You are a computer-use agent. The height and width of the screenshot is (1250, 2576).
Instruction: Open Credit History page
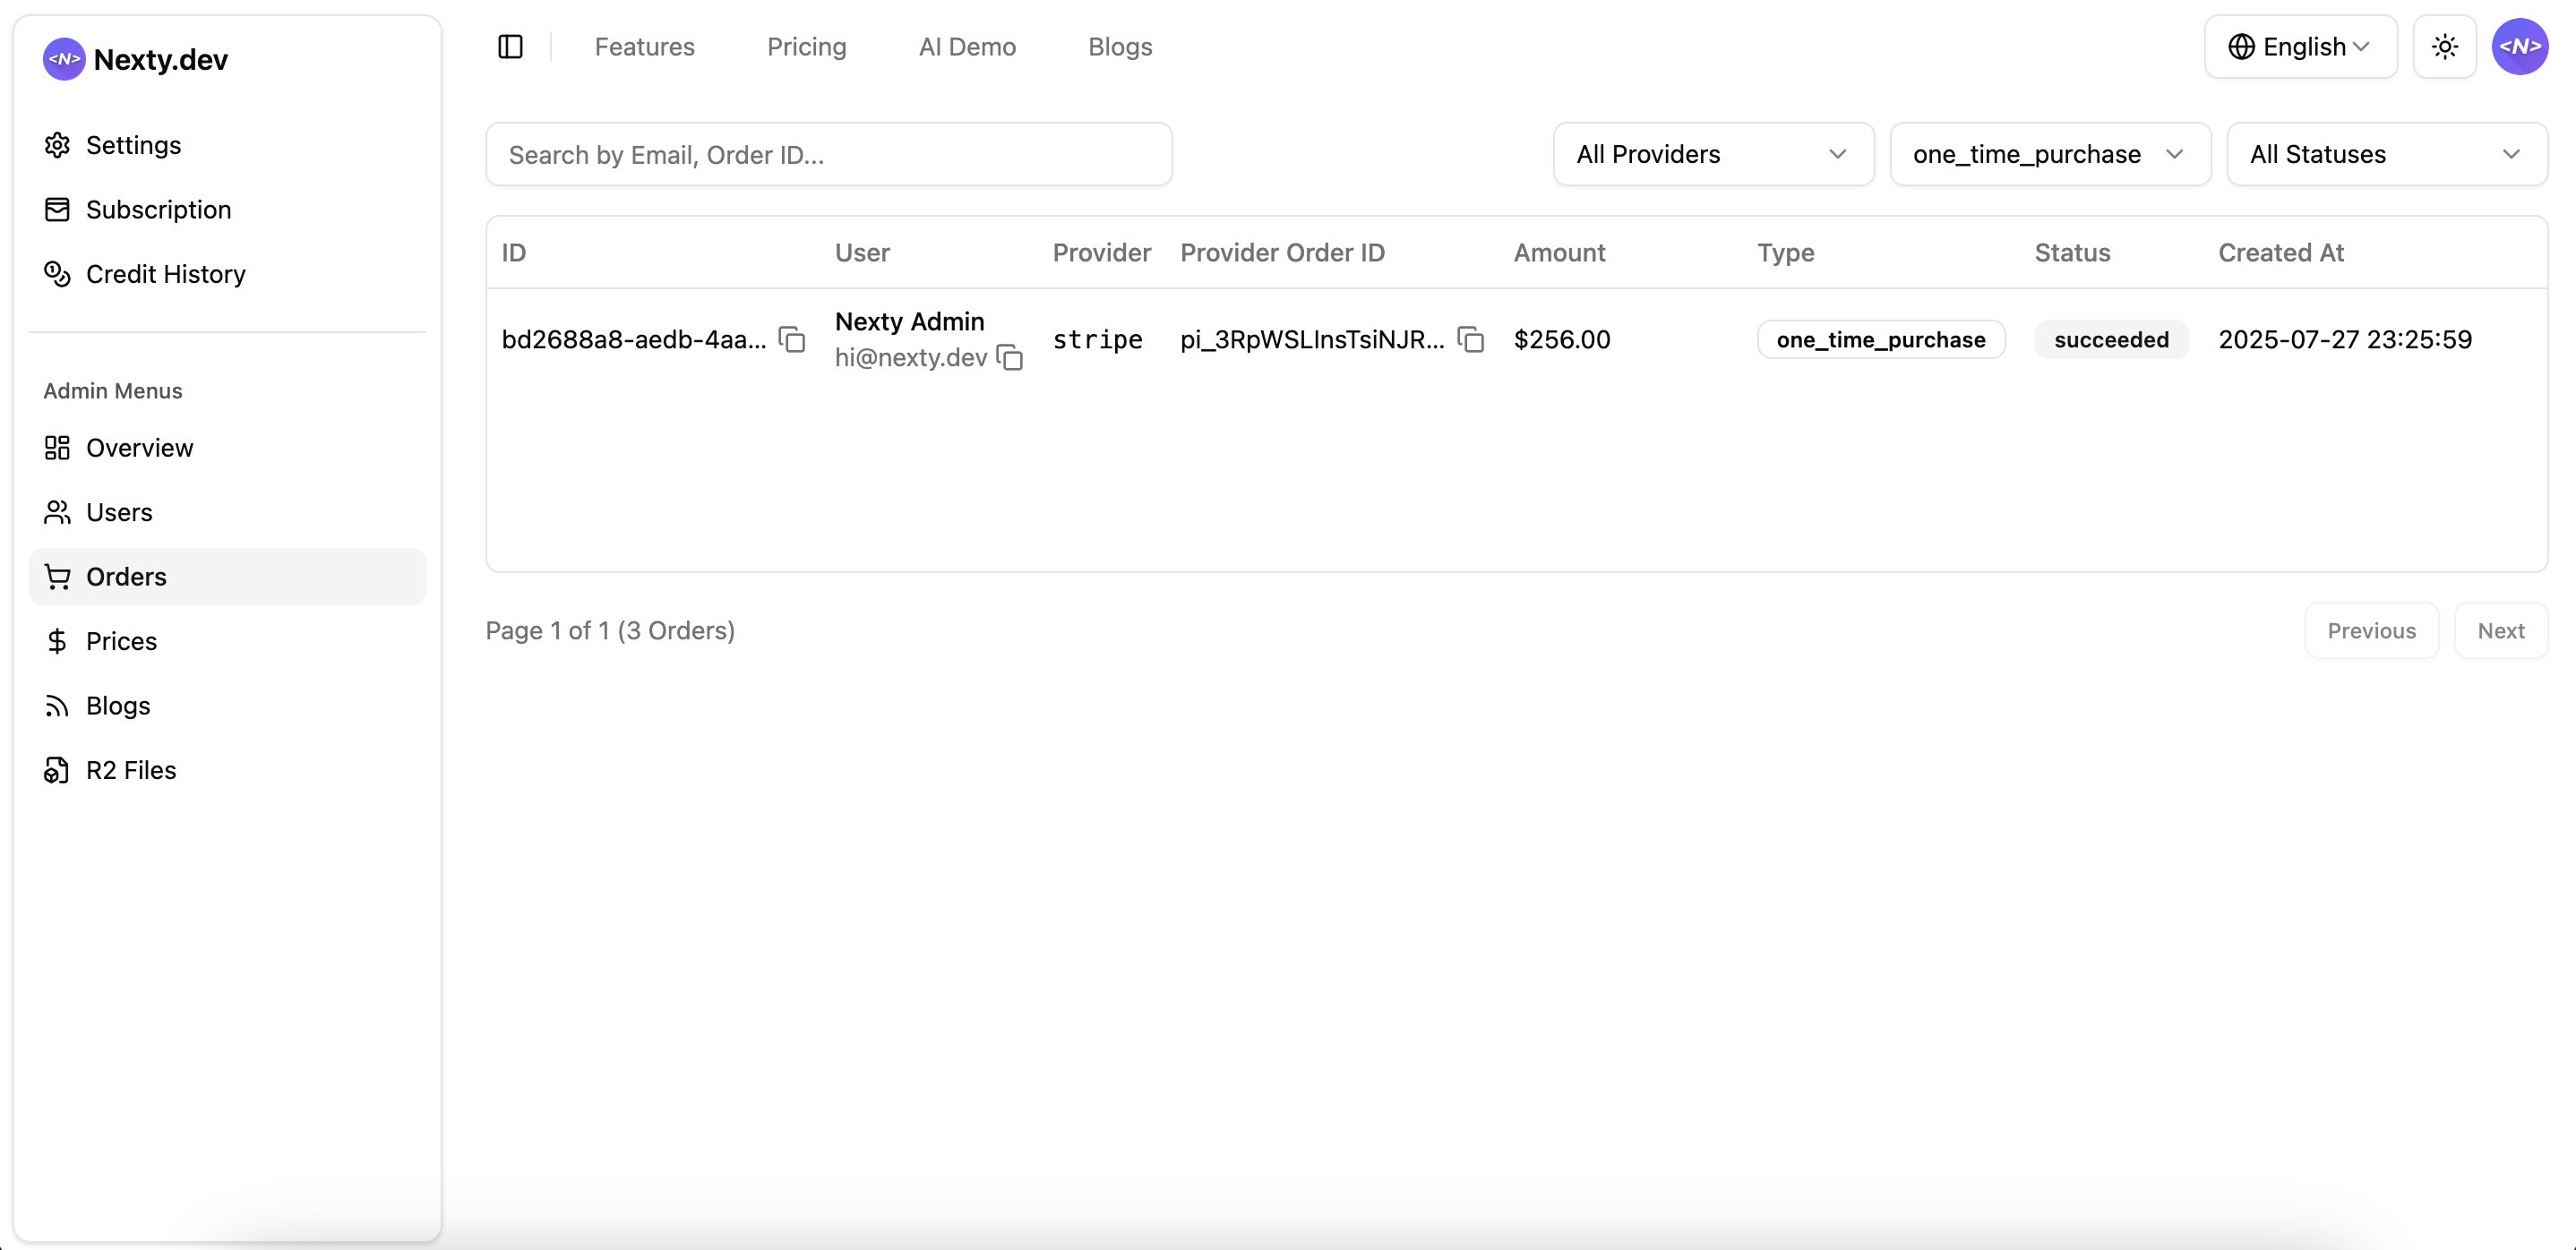coord(165,274)
